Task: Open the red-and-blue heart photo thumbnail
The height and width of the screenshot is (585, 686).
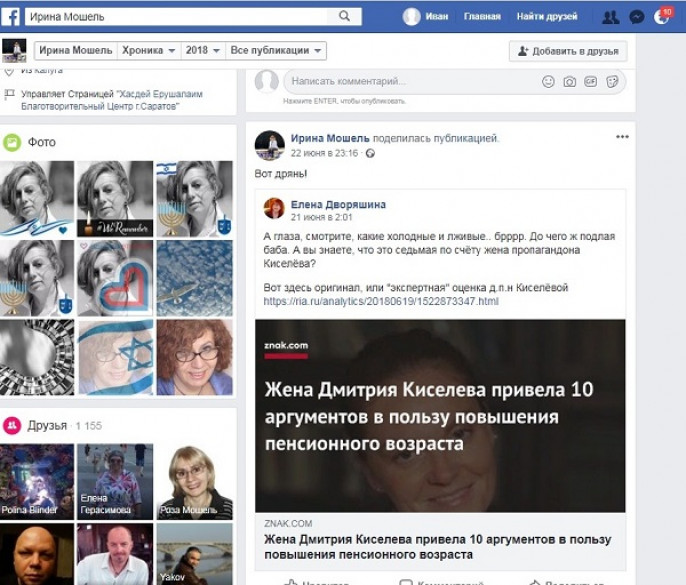Action: coord(116,278)
